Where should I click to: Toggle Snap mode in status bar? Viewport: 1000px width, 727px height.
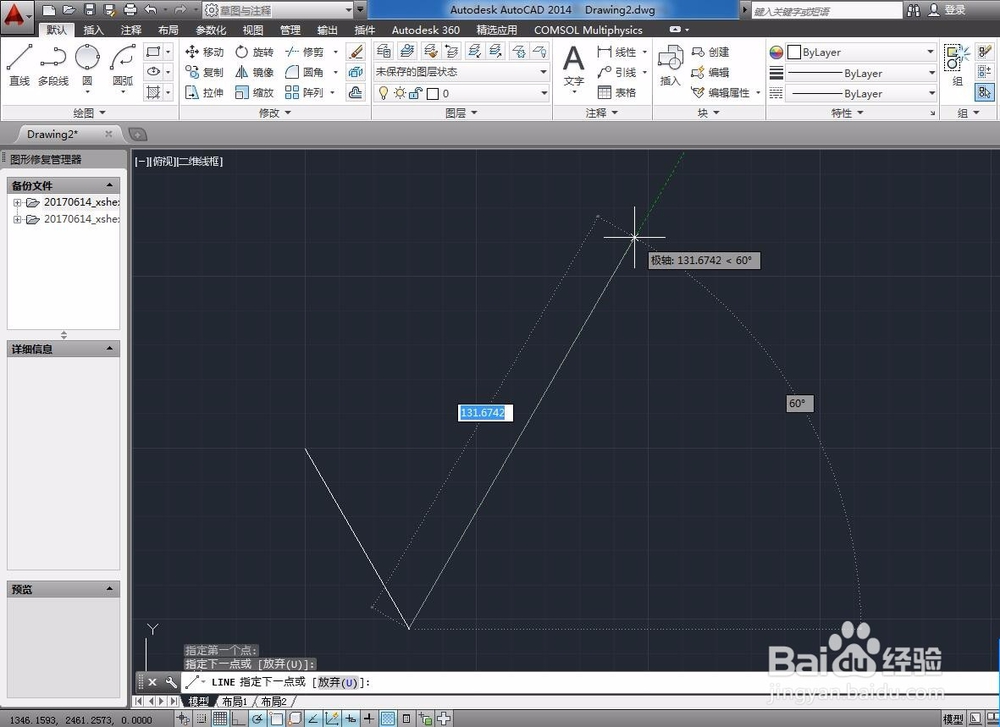pyautogui.click(x=202, y=719)
